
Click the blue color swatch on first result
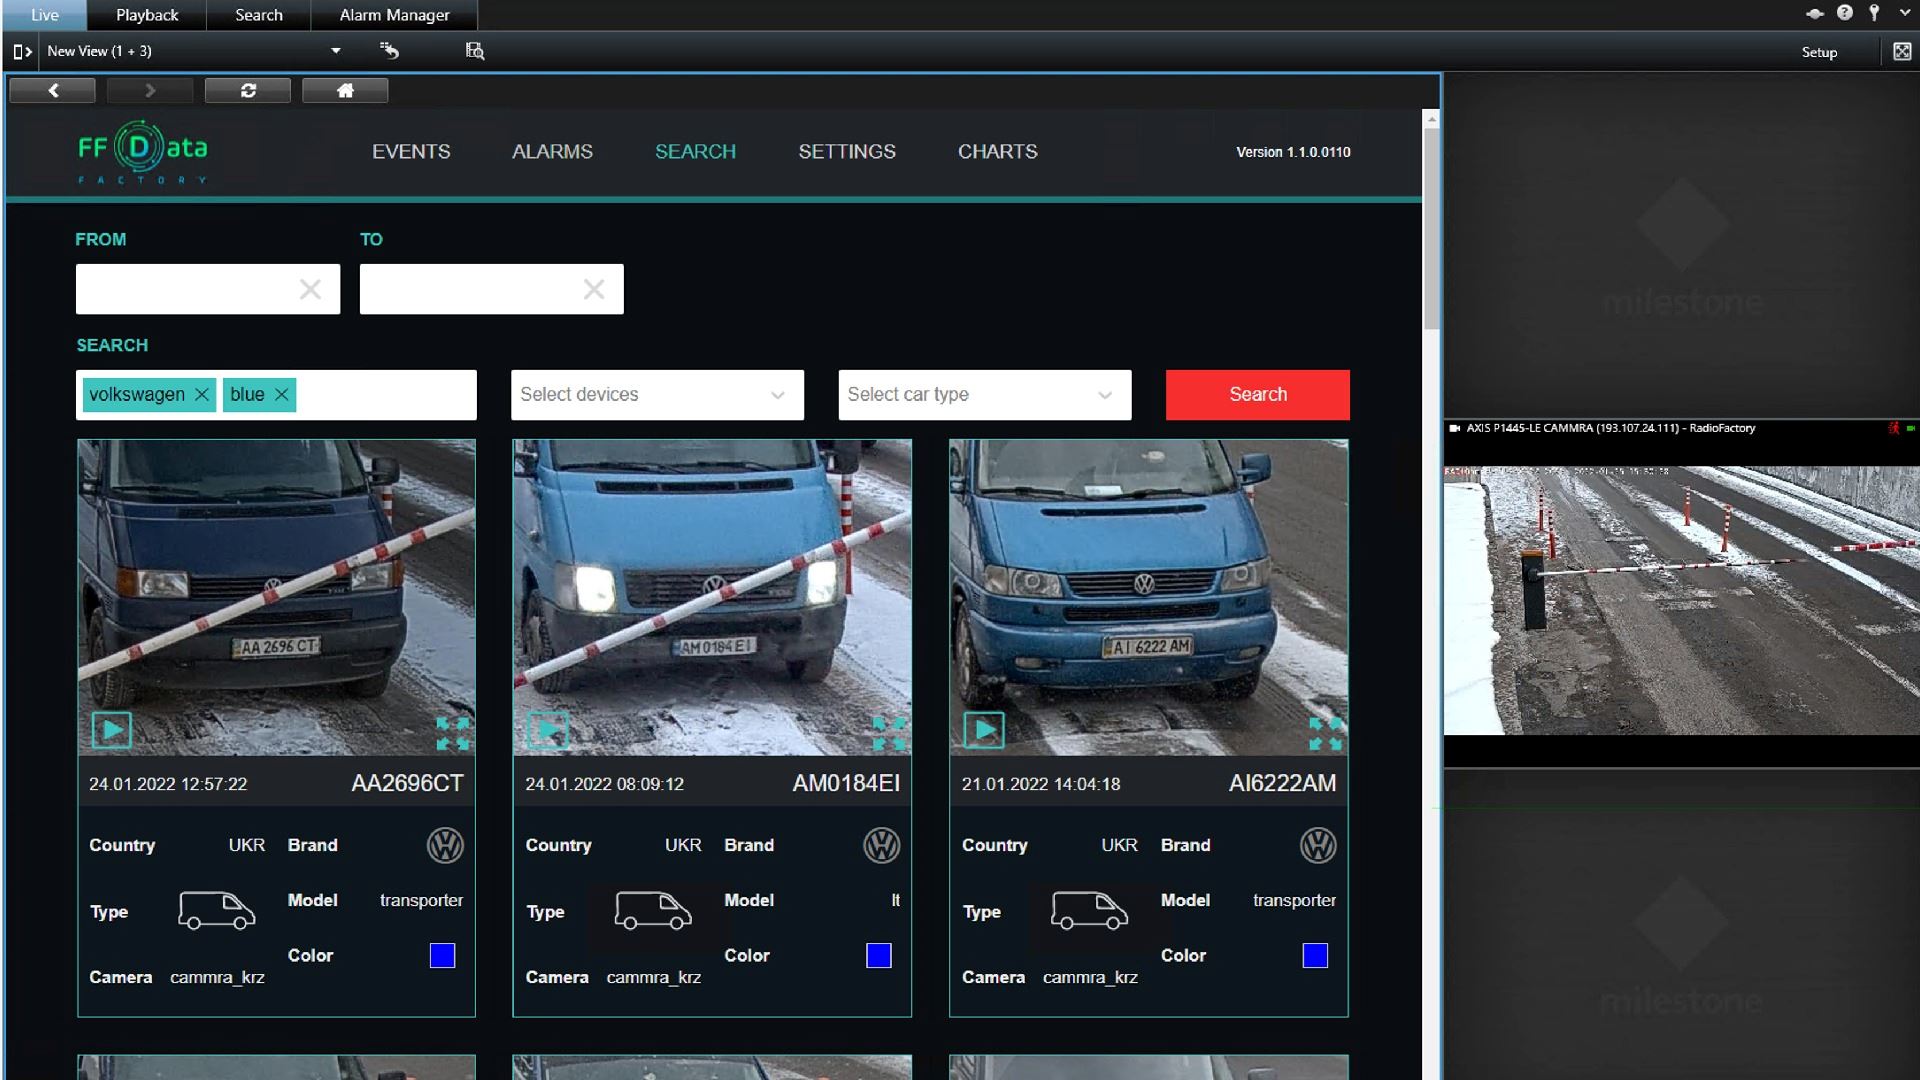tap(442, 955)
